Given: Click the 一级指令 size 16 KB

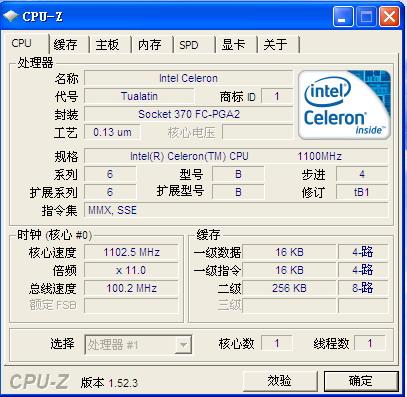Looking at the screenshot, I should point(289,270).
